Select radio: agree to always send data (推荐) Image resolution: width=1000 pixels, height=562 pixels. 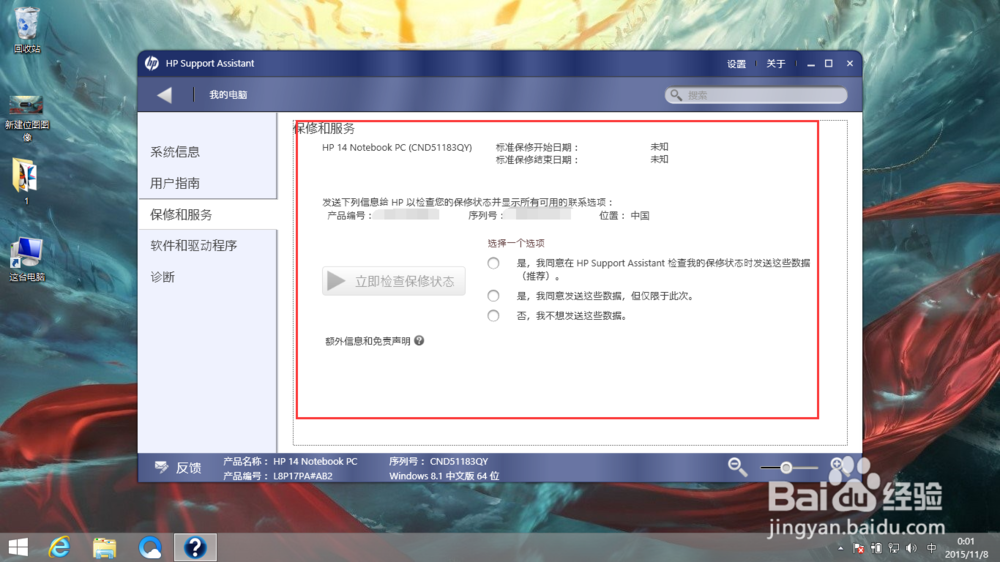(493, 263)
